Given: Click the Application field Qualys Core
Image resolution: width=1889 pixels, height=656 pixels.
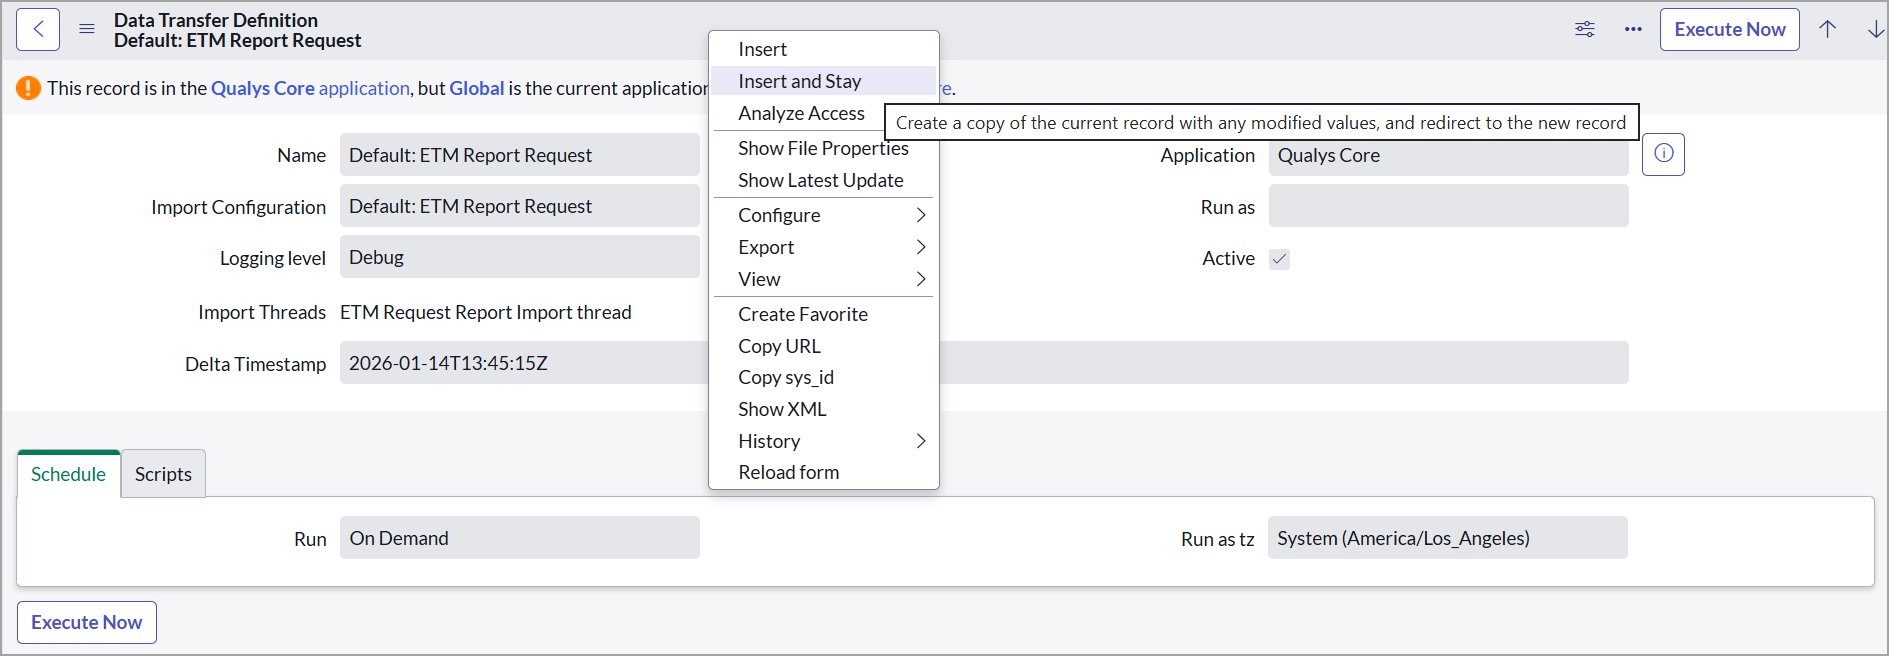Looking at the screenshot, I should point(1448,155).
